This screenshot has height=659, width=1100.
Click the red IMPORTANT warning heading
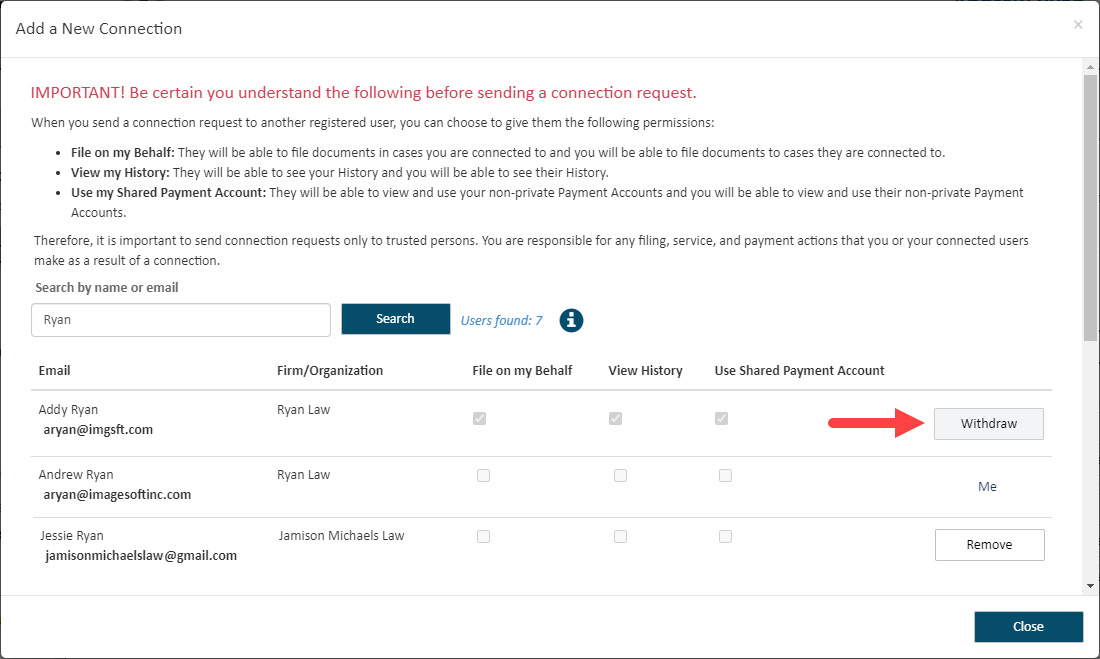pos(363,93)
